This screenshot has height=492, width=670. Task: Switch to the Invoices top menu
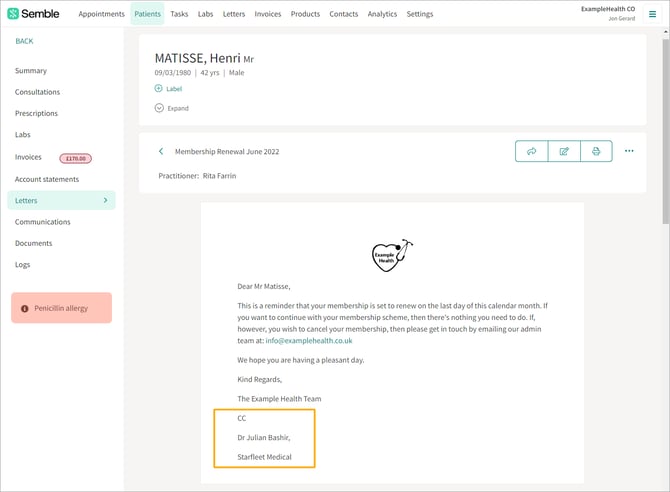[x=267, y=14]
